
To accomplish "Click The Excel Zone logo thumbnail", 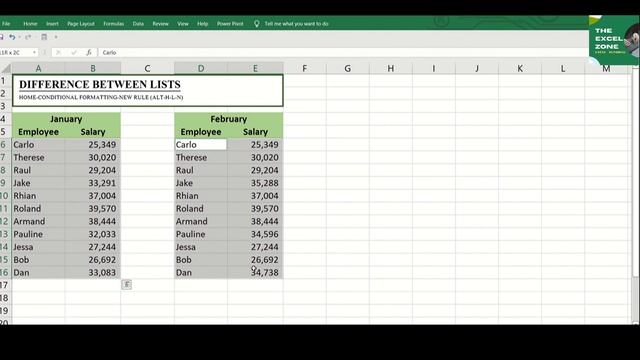I will (614, 40).
